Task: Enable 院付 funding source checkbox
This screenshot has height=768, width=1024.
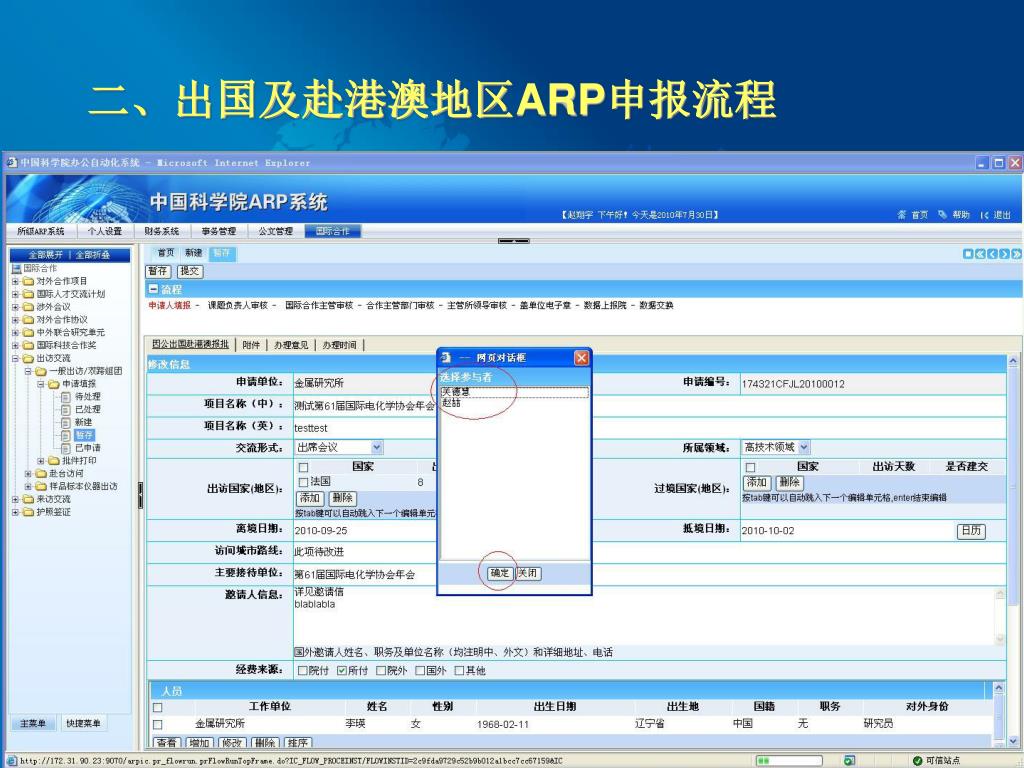Action: point(302,671)
